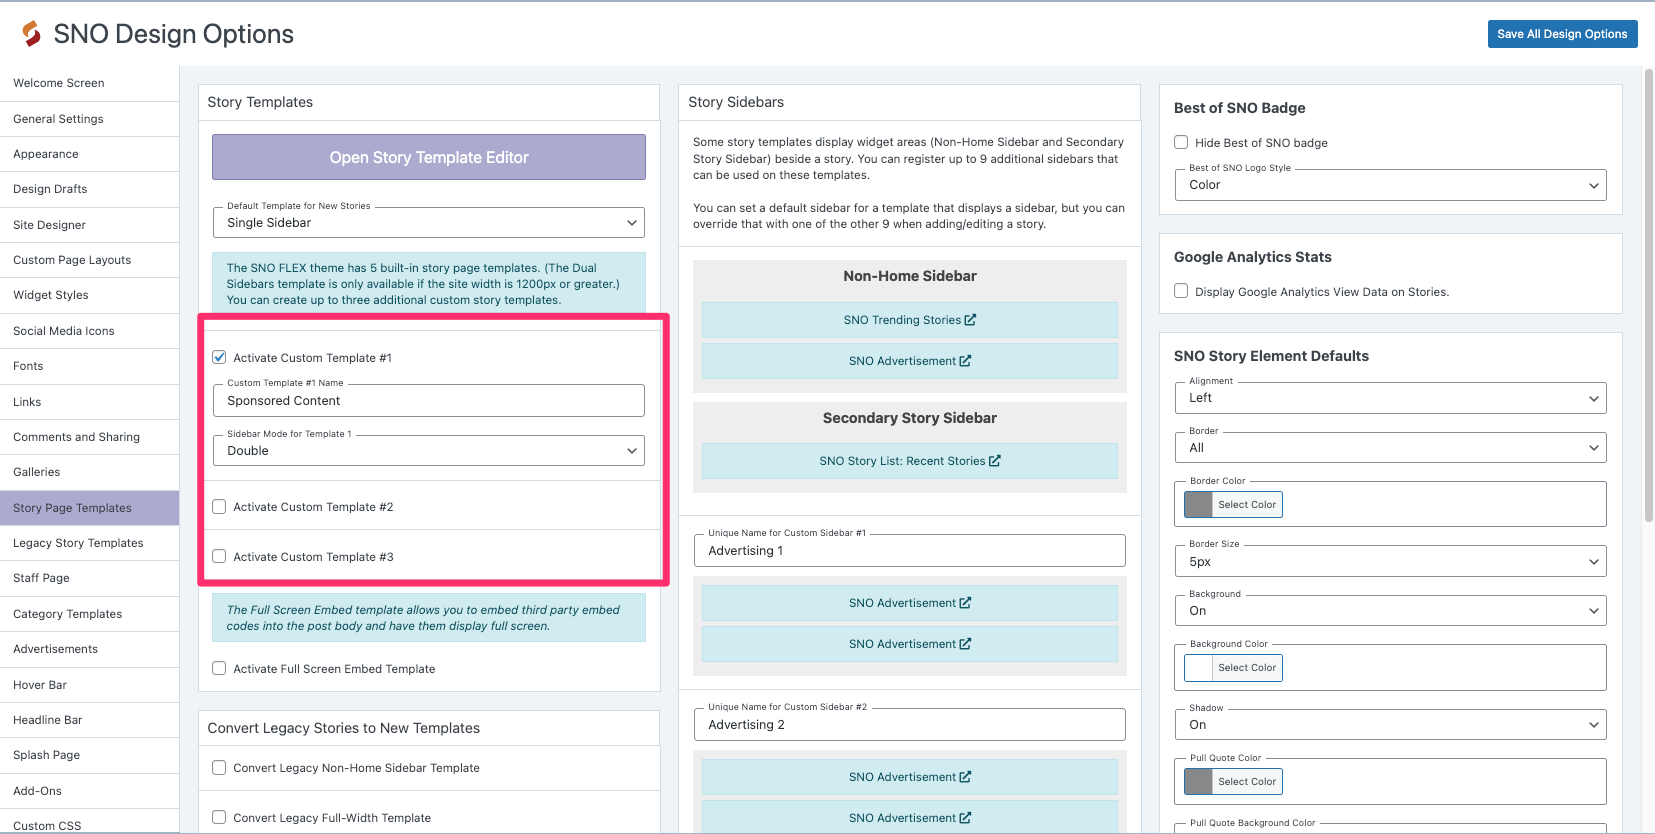Click Save All Design Options button
Image resolution: width=1655 pixels, height=834 pixels.
1562,34
